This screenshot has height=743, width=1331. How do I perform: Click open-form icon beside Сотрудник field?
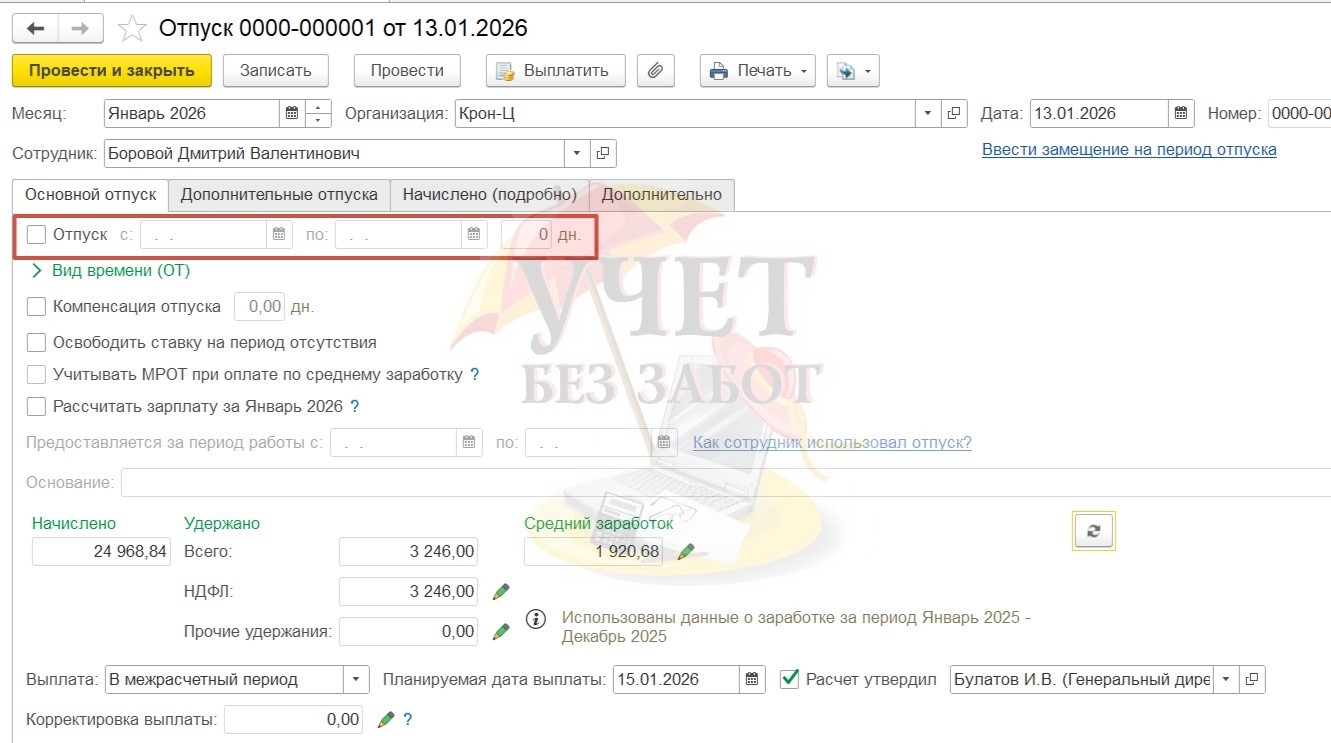603,154
